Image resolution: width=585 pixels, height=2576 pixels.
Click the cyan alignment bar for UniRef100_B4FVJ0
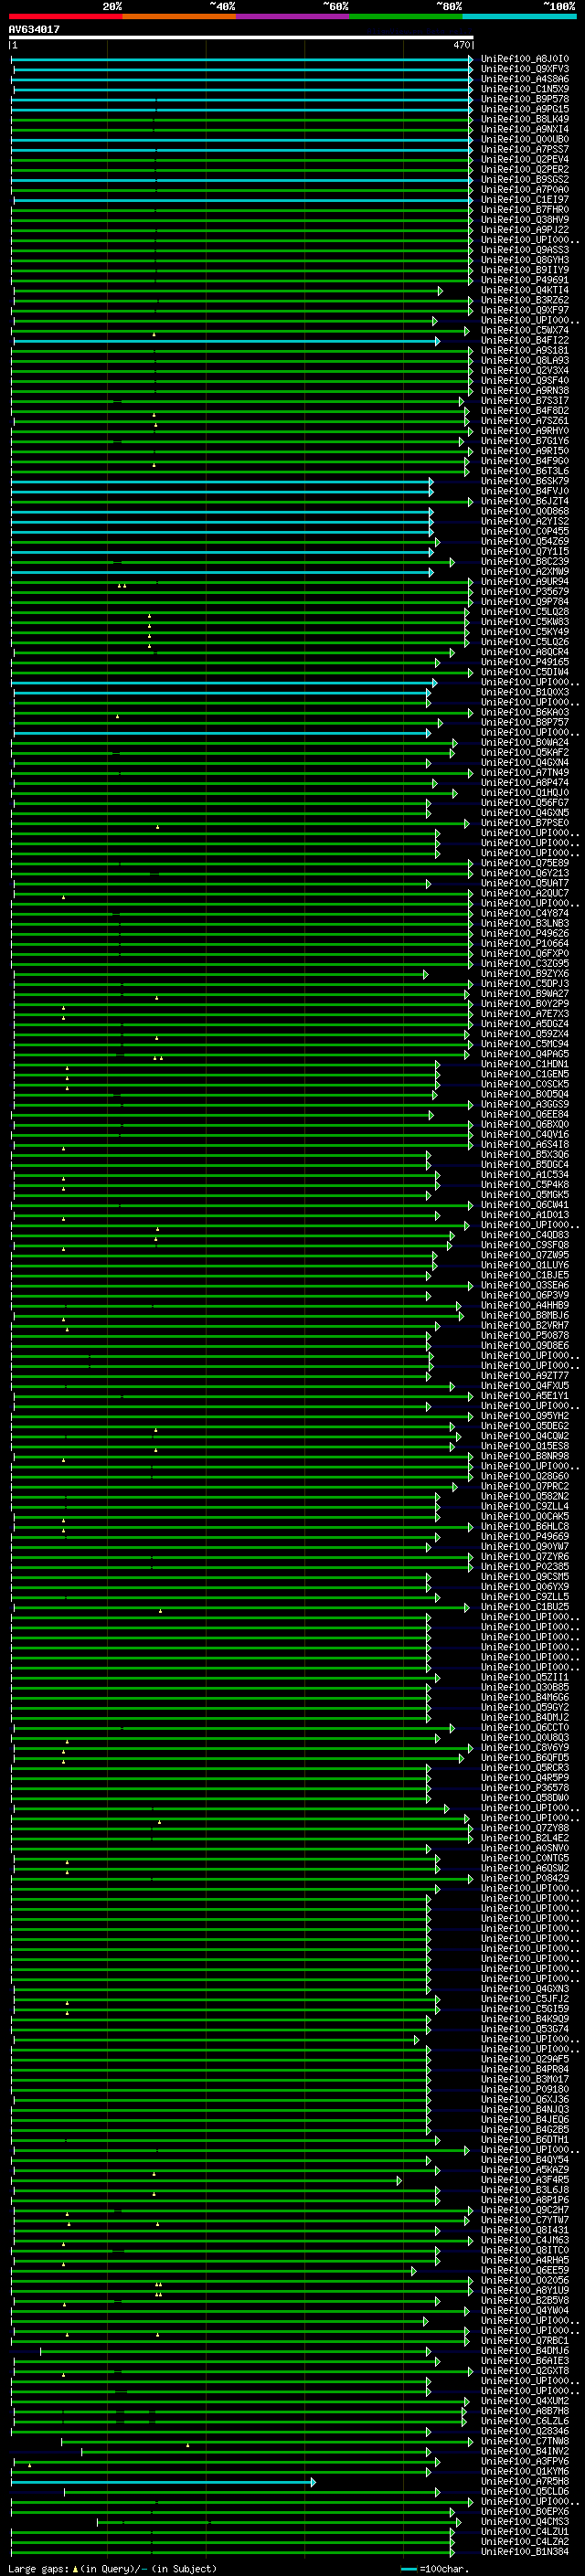tap(222, 492)
